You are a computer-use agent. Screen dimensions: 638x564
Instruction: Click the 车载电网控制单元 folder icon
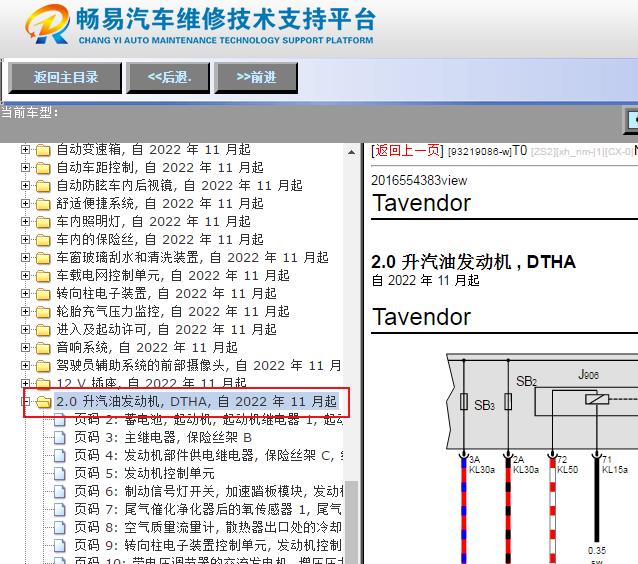pyautogui.click(x=43, y=276)
